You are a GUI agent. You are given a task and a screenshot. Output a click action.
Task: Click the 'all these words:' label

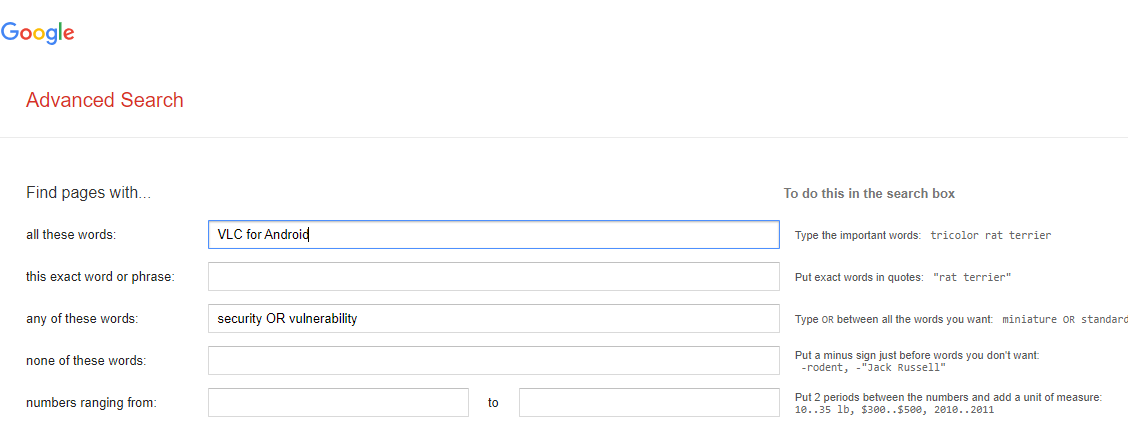click(x=71, y=235)
